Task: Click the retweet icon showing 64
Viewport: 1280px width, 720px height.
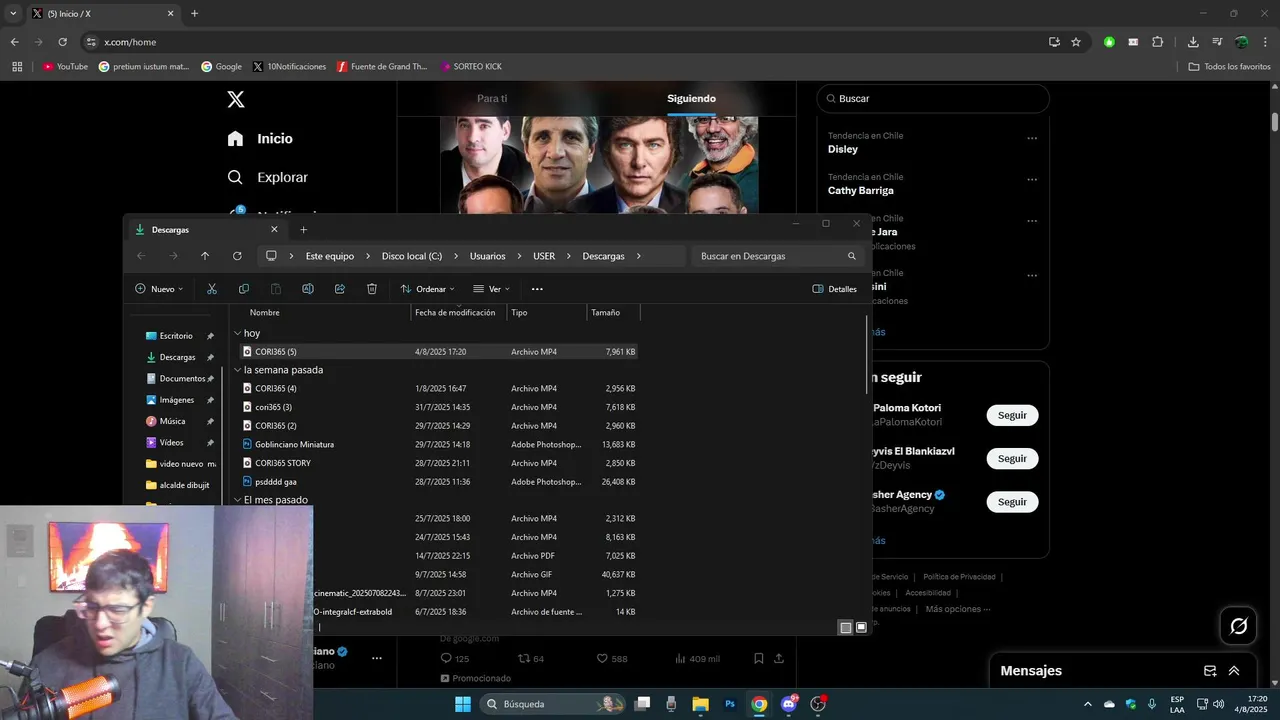Action: pos(523,658)
